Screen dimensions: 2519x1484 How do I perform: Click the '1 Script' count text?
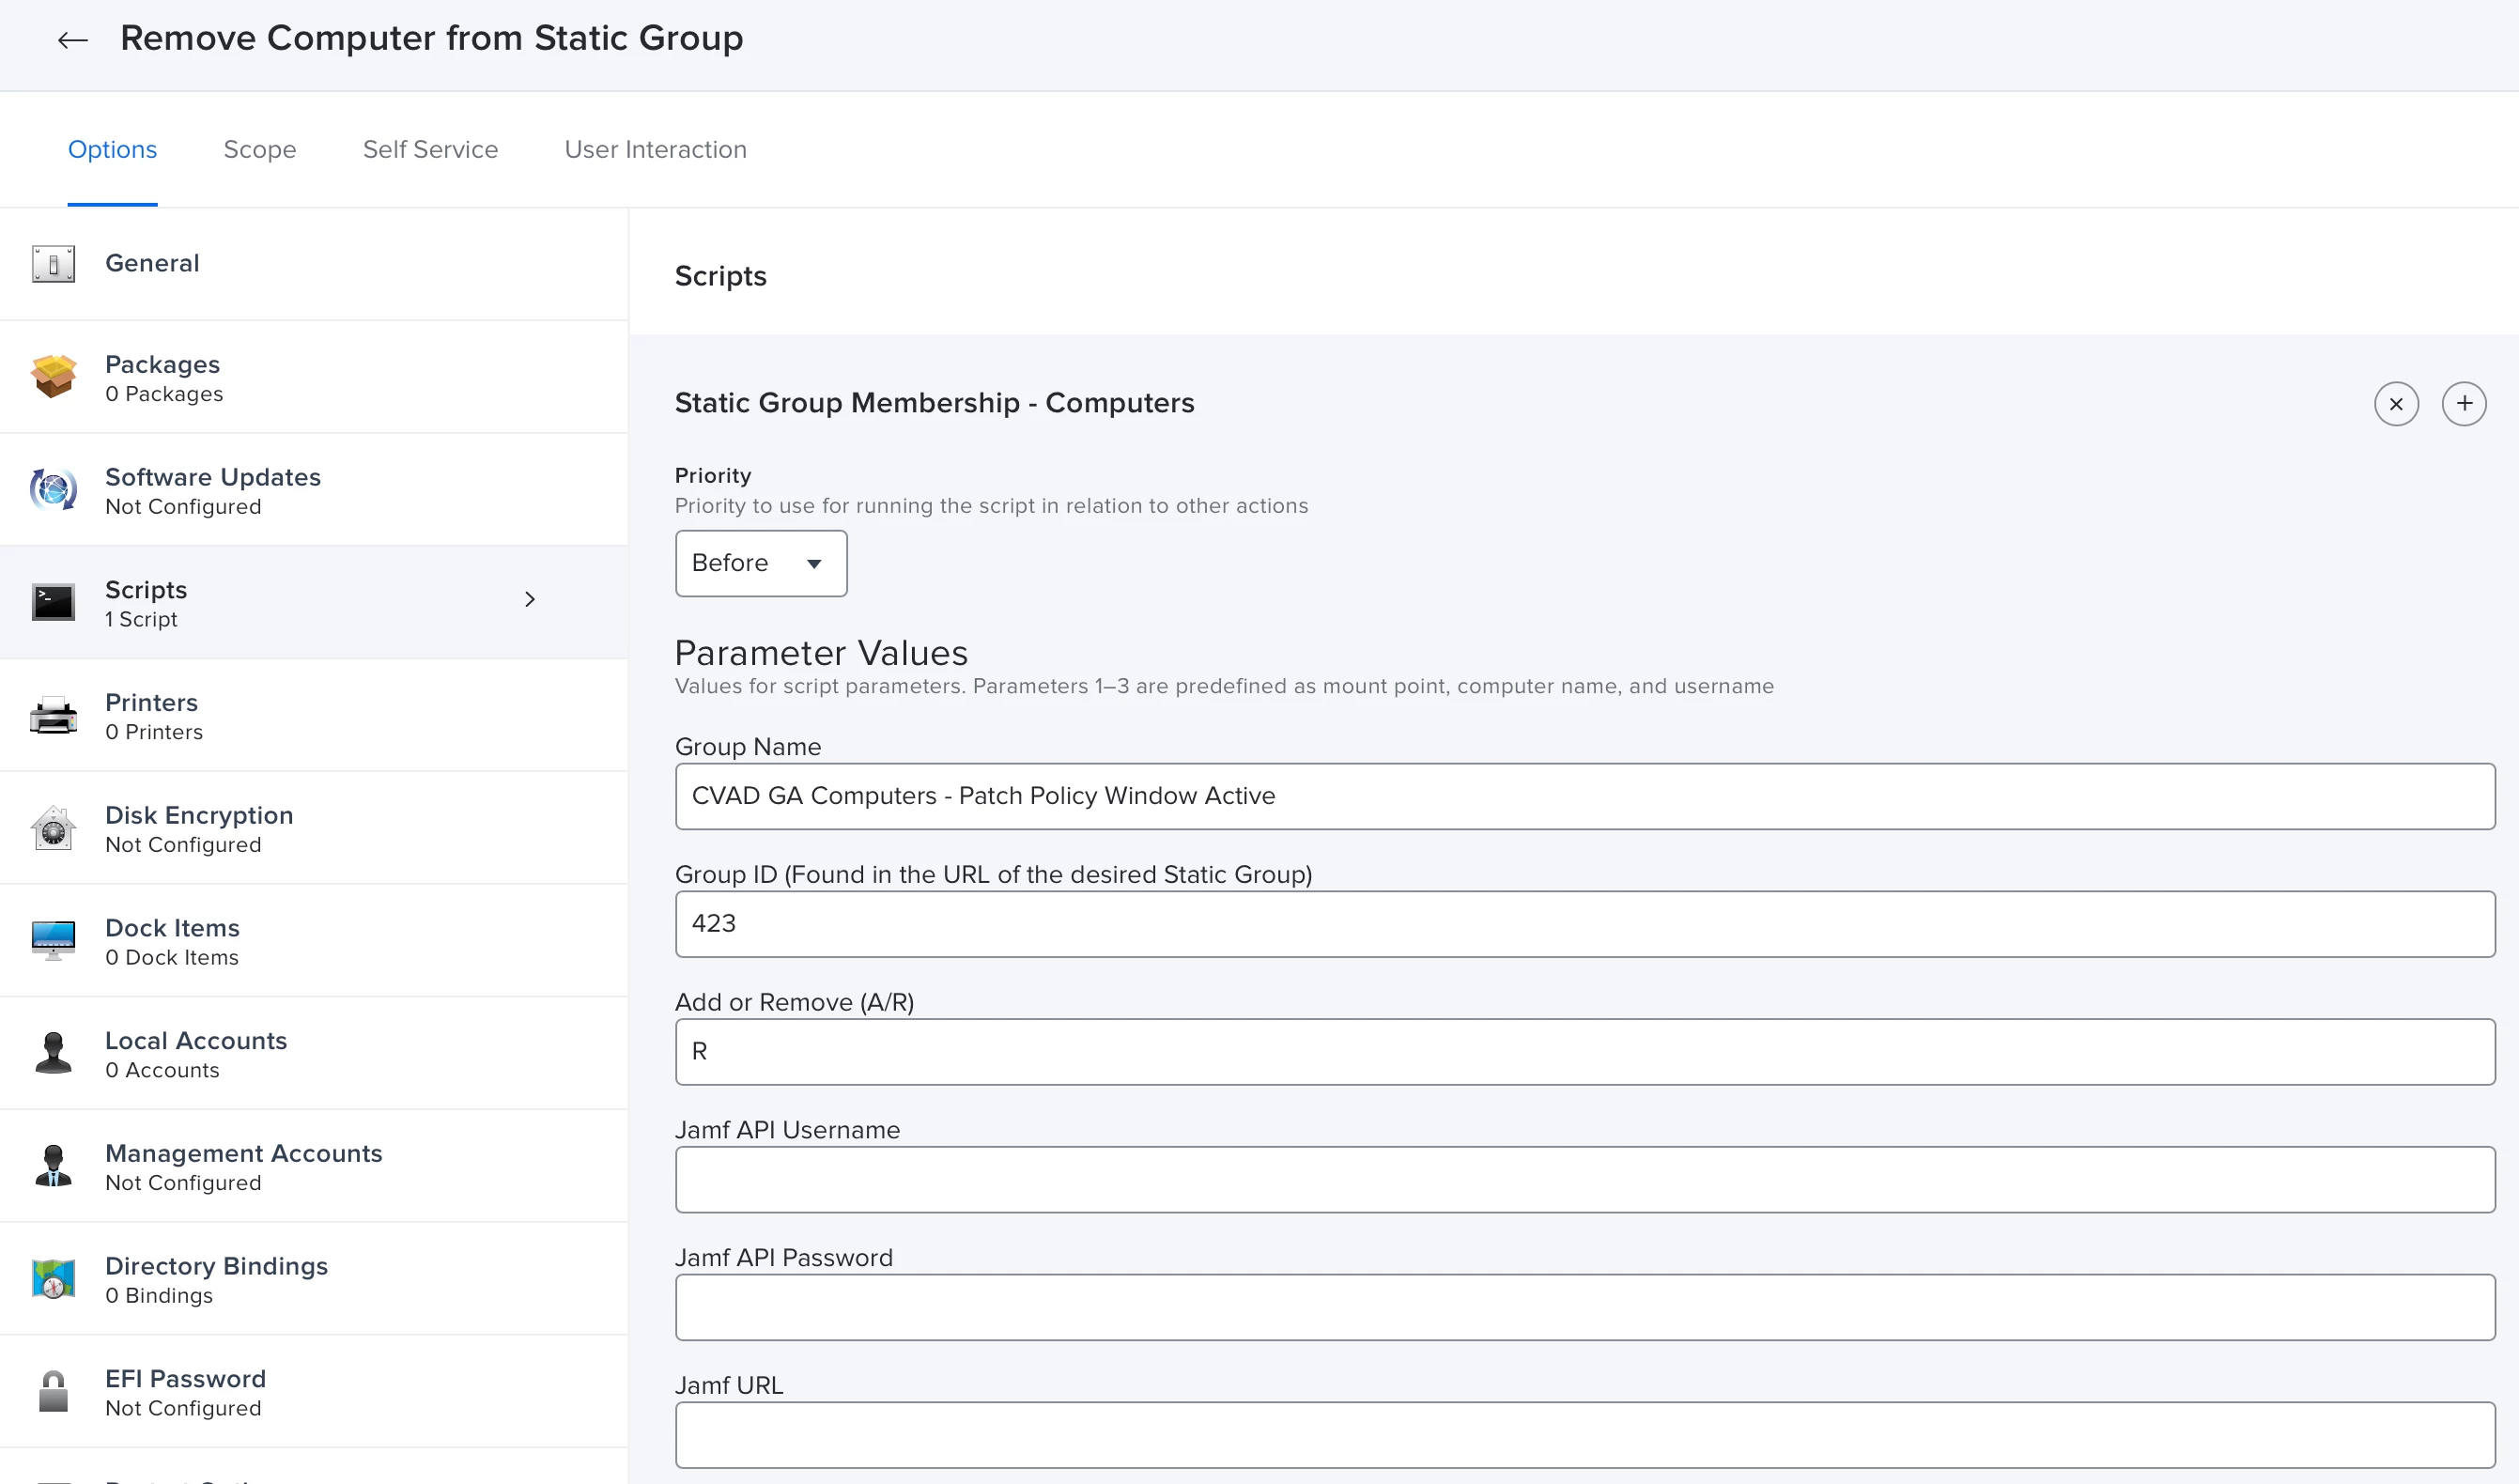point(141,619)
